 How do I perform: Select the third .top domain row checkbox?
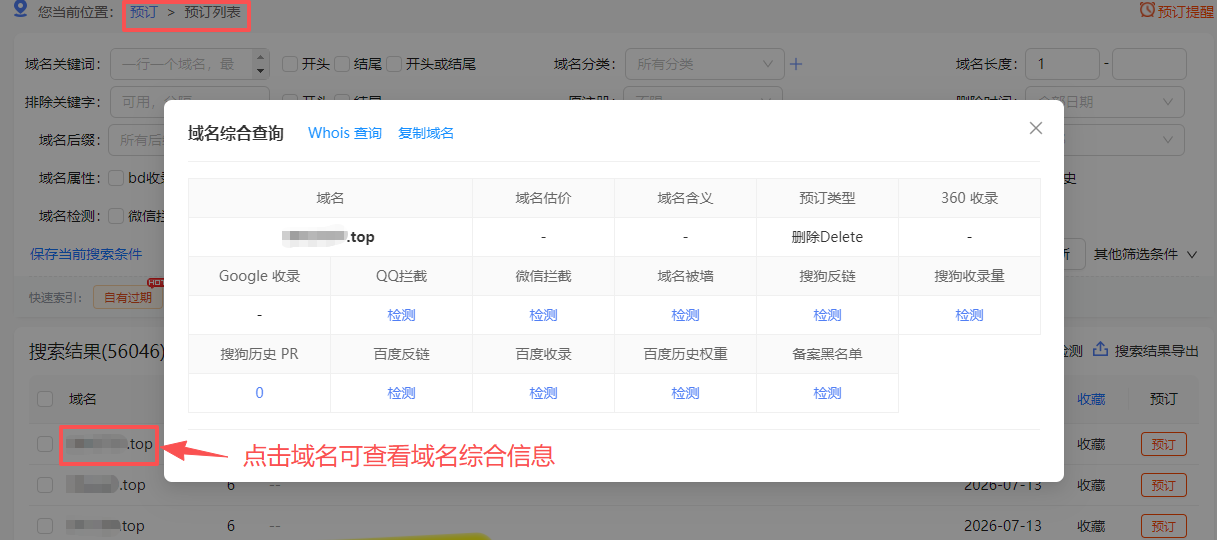pyautogui.click(x=45, y=526)
